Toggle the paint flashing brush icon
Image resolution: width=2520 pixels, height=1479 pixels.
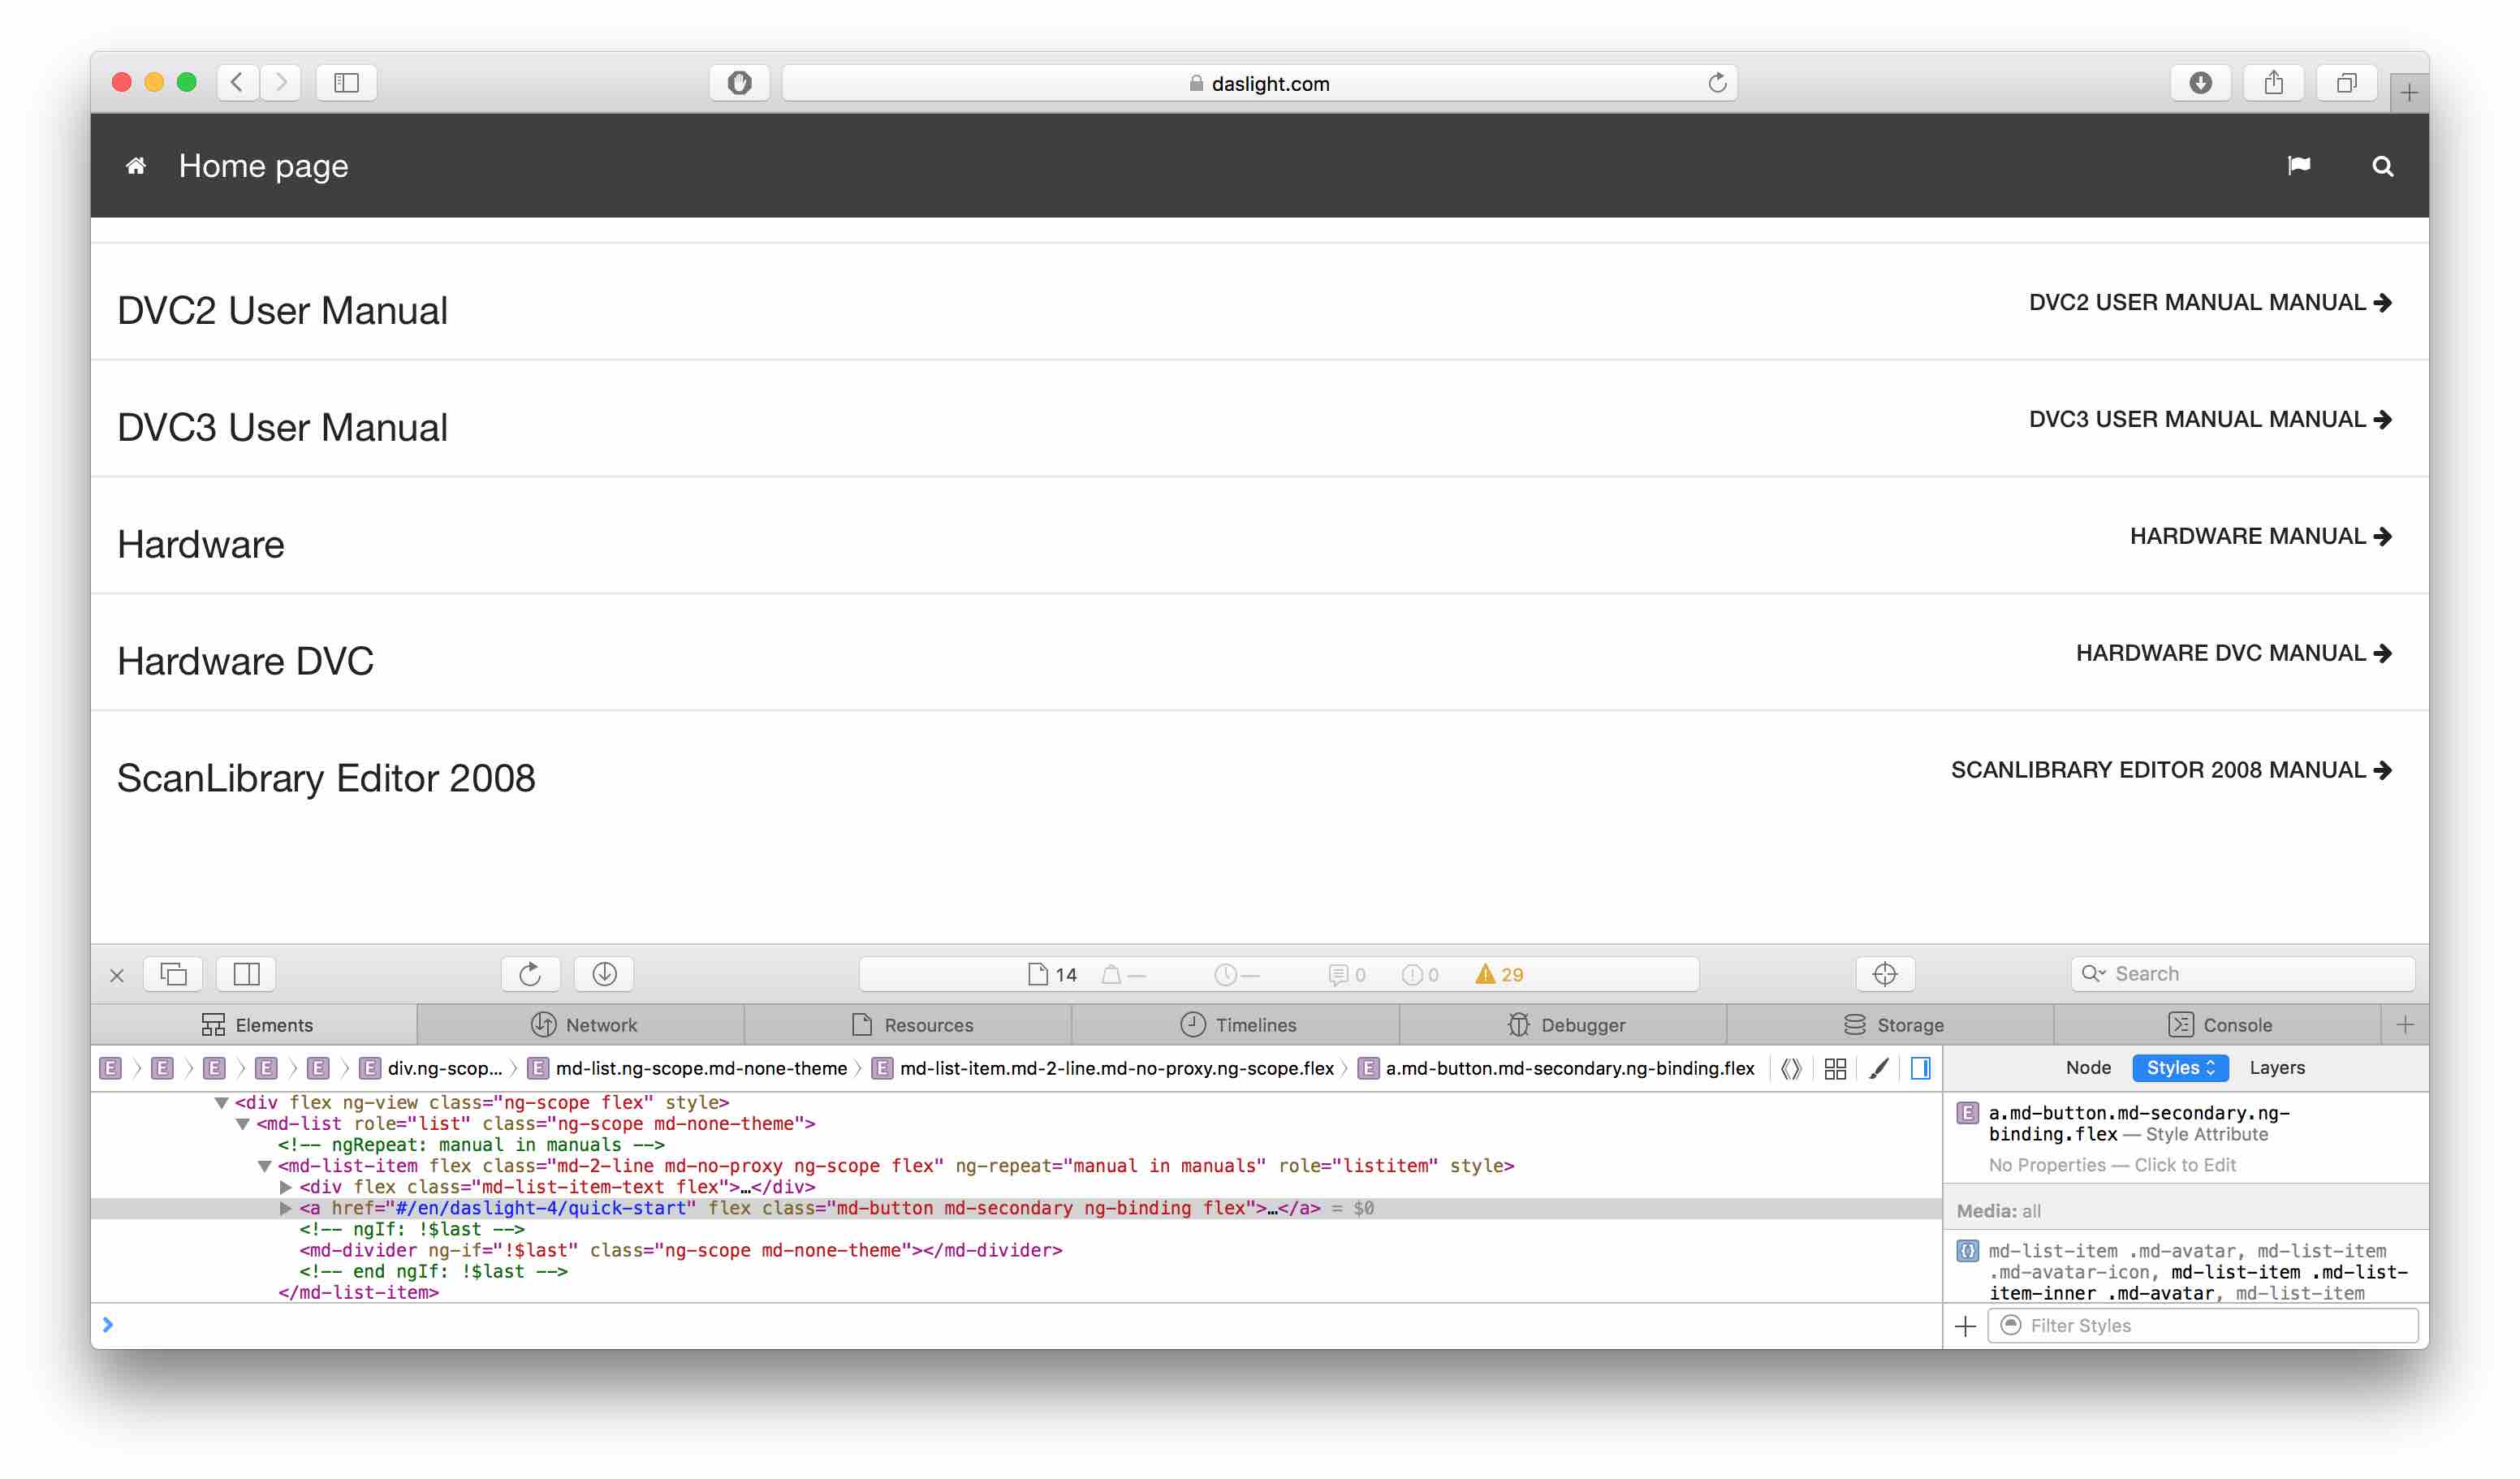(x=1879, y=1069)
